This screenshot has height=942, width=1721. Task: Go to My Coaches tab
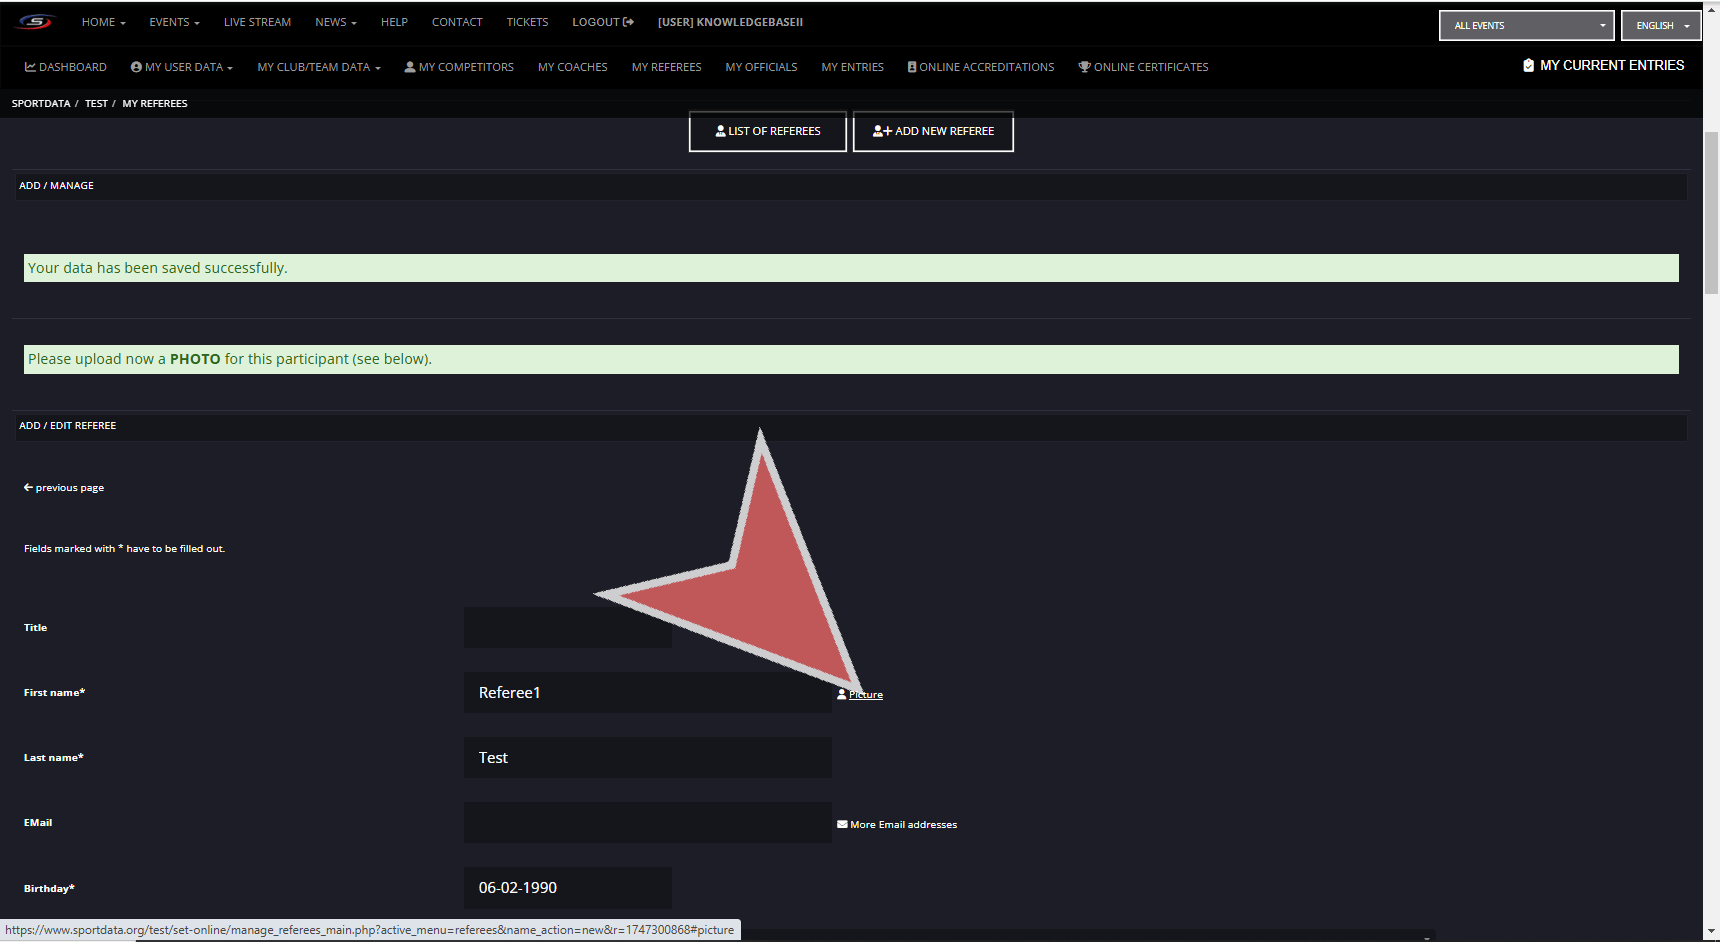tap(572, 67)
